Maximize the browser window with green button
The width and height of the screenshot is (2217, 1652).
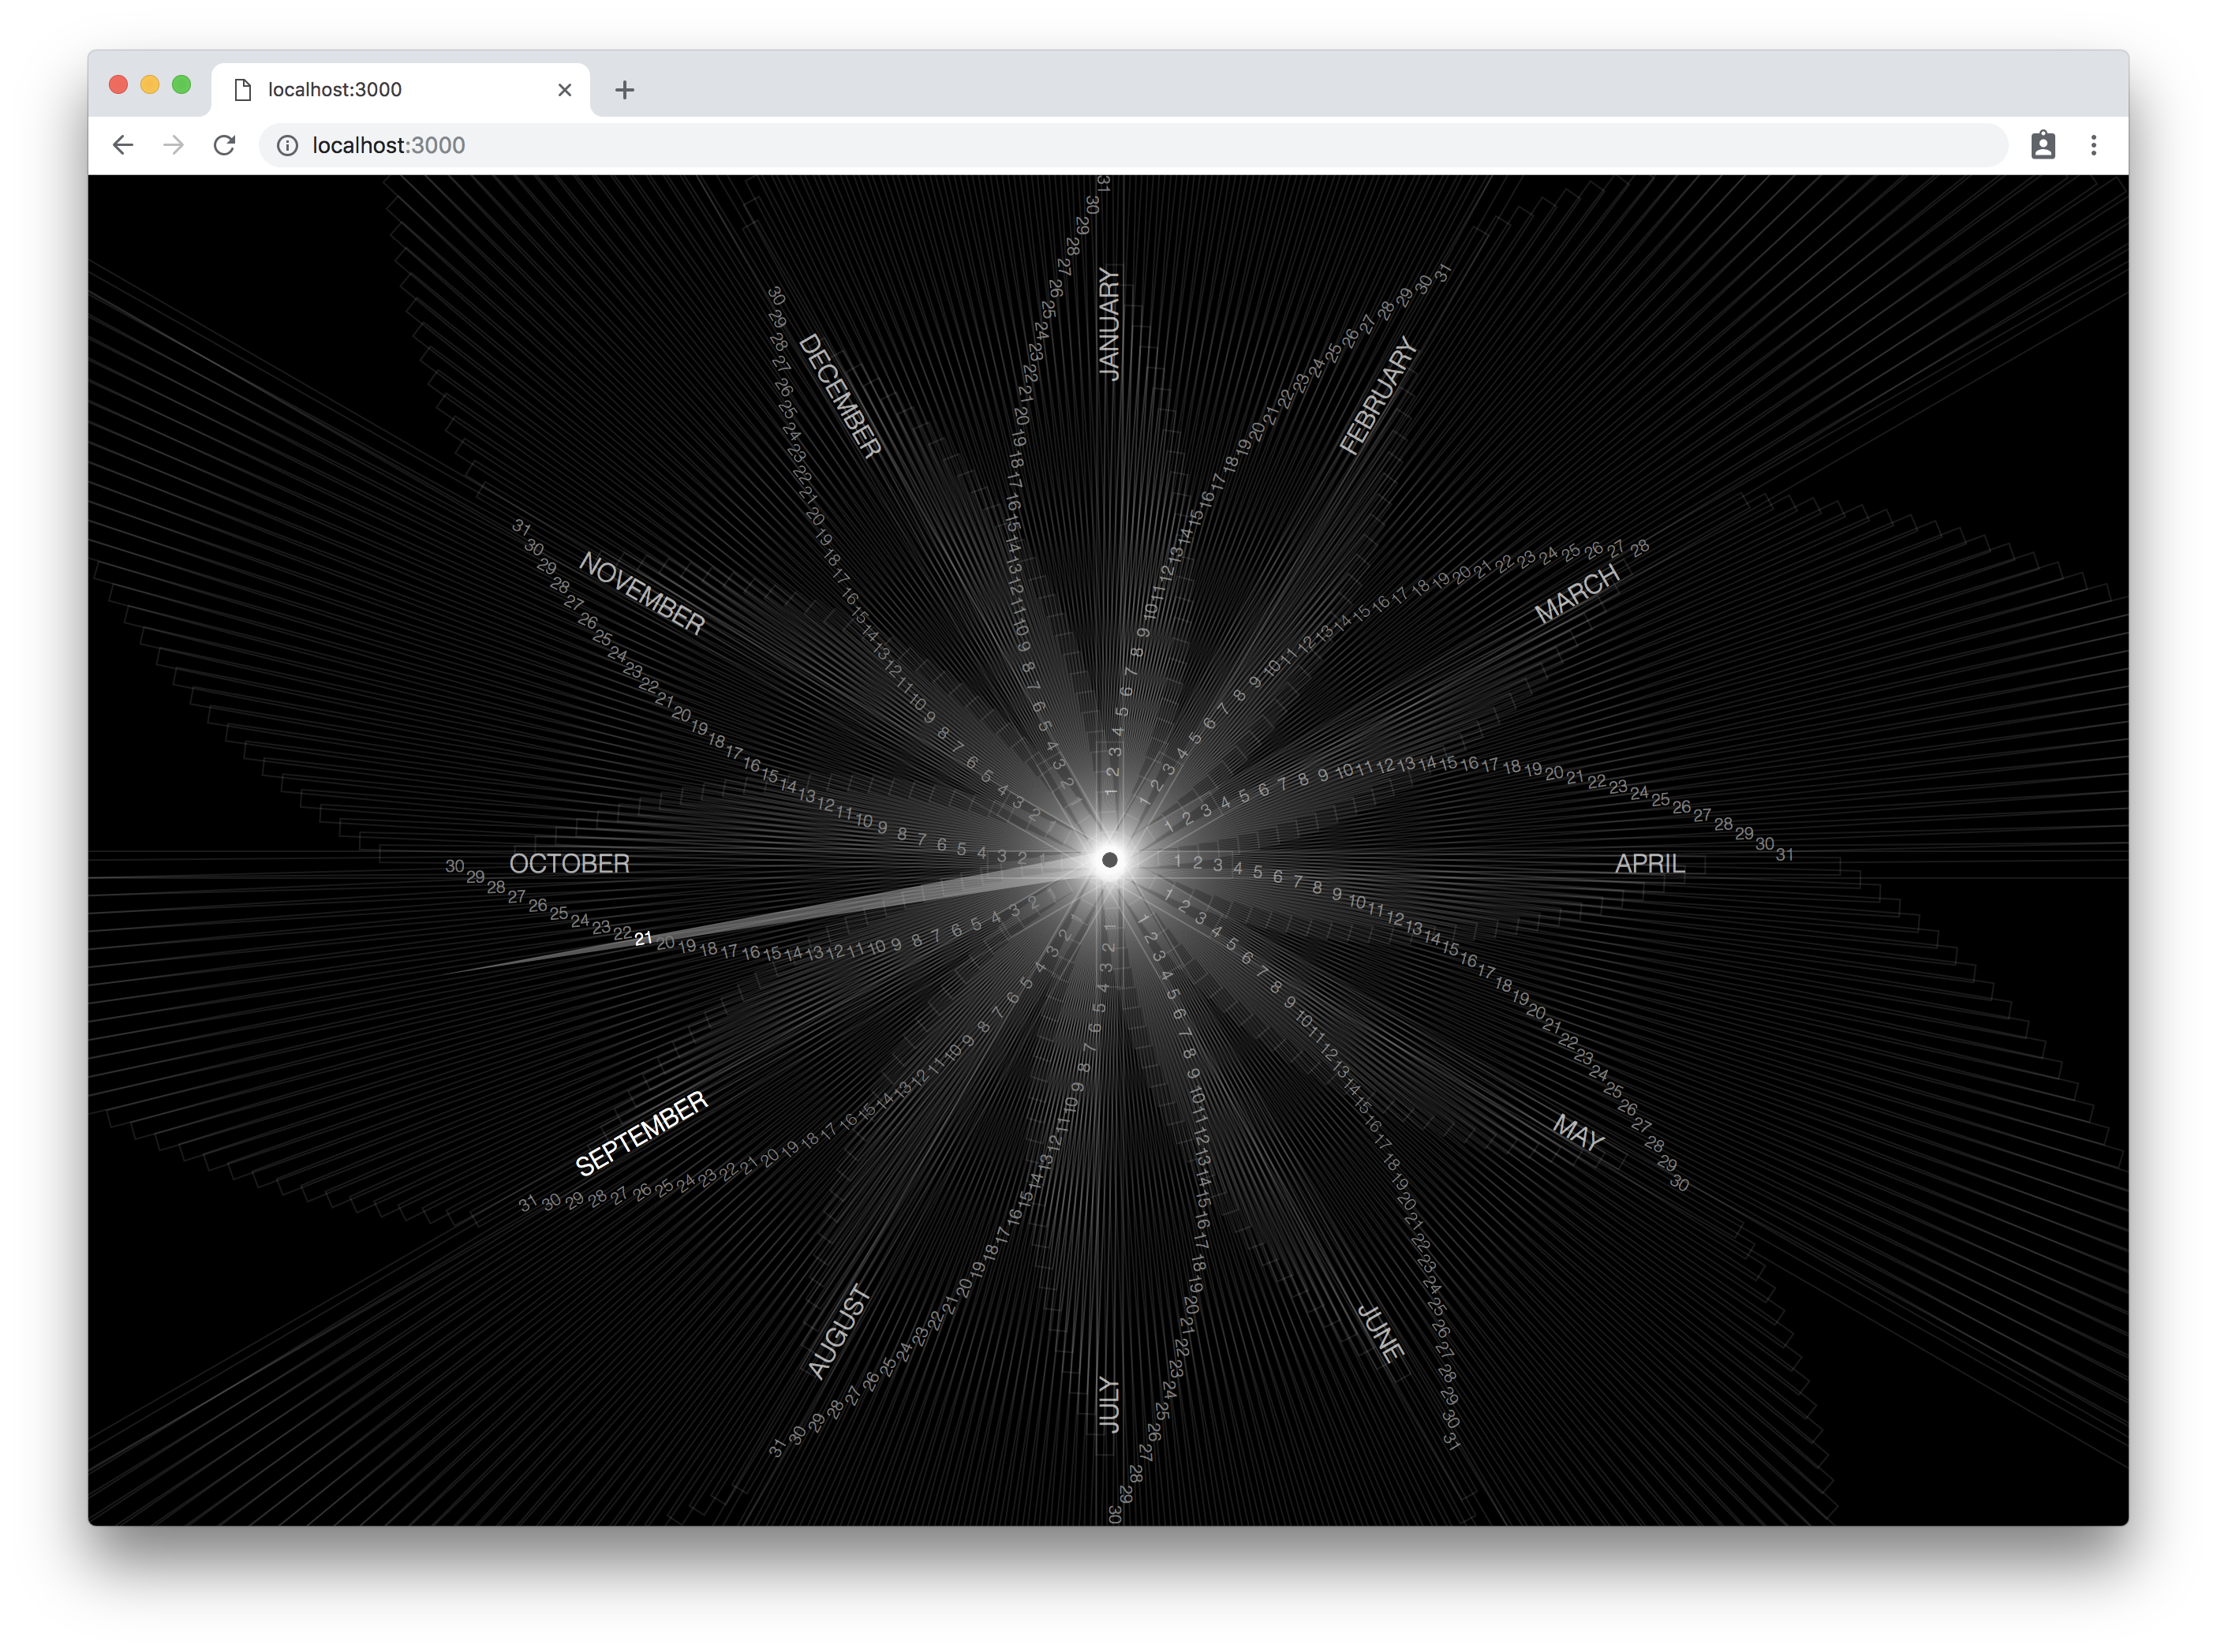coord(181,85)
